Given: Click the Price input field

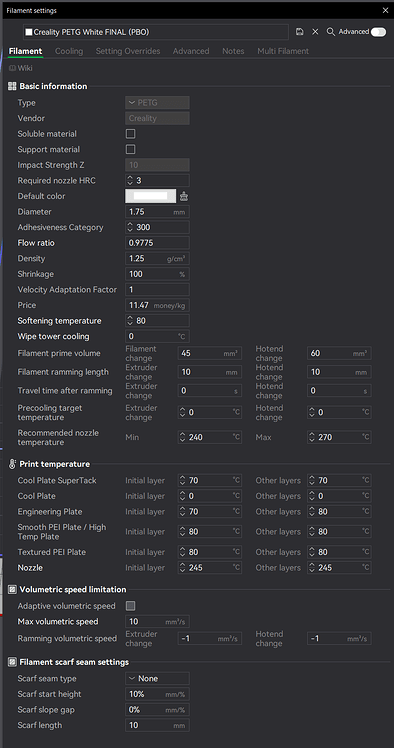Looking at the screenshot, I should pyautogui.click(x=157, y=305).
